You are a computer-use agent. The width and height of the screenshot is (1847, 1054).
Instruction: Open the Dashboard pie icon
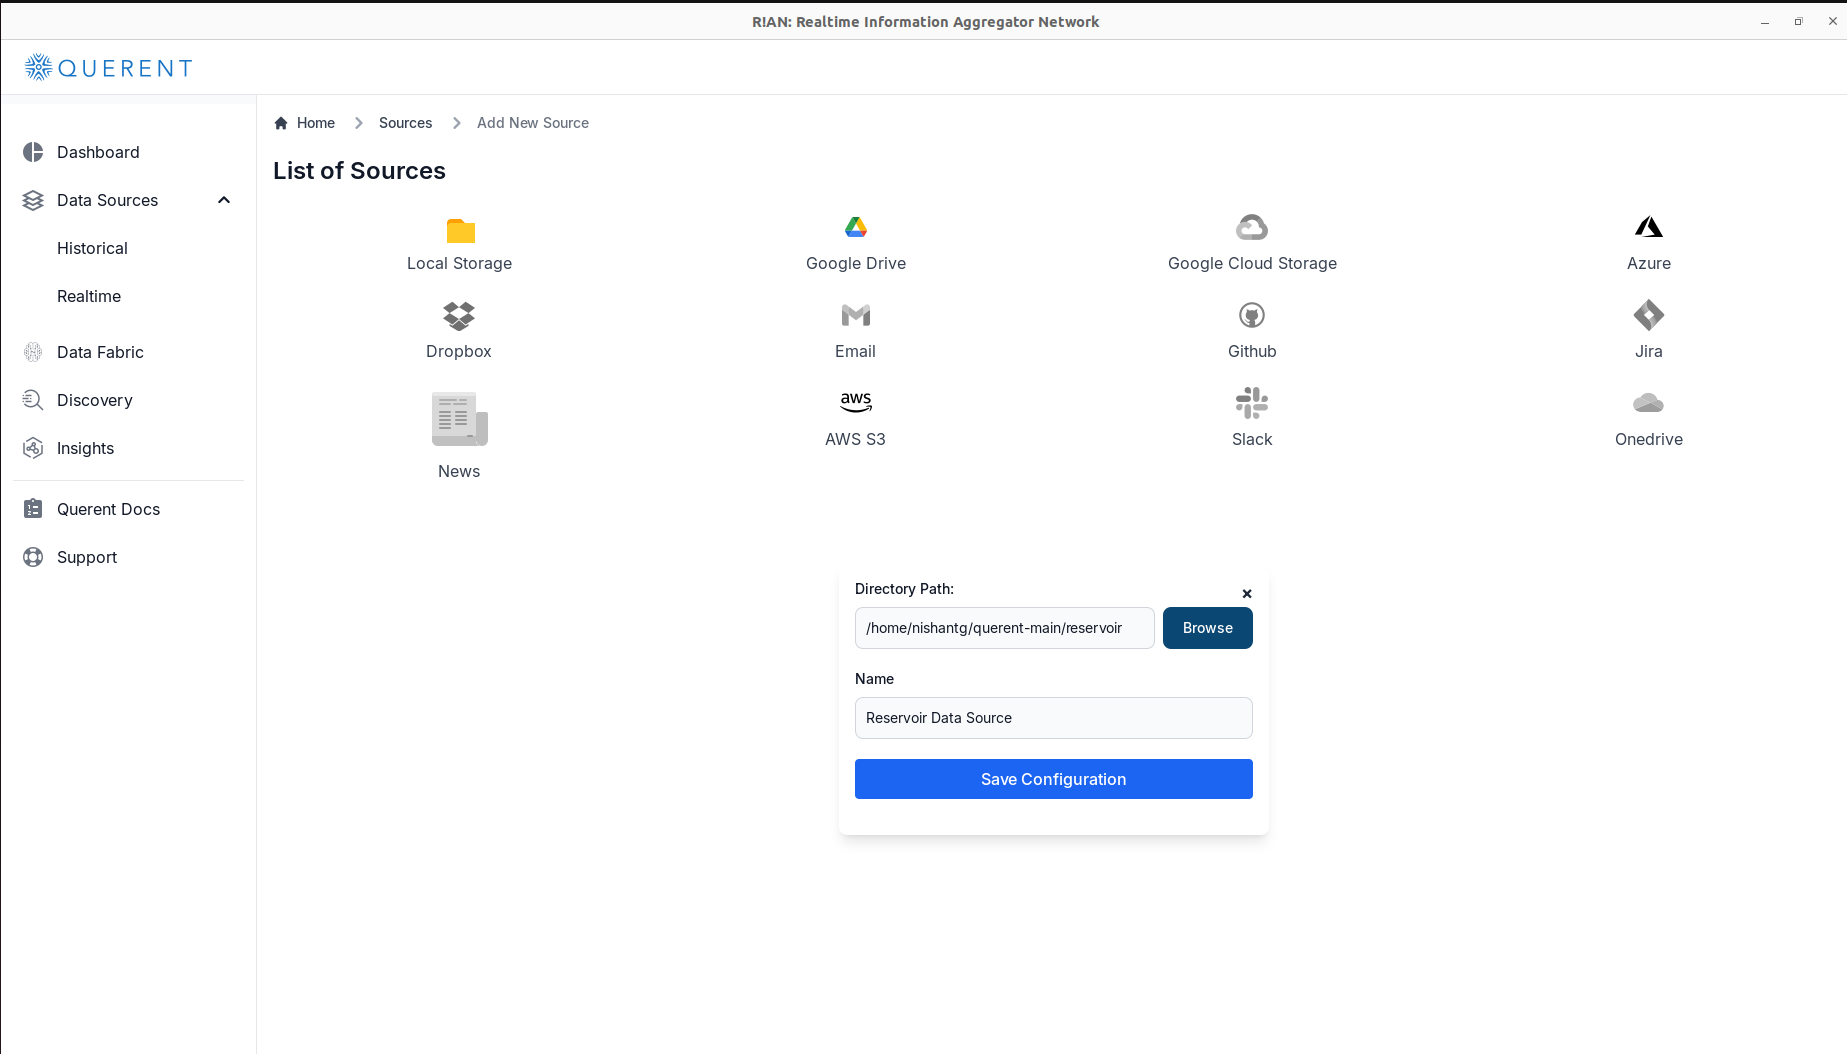click(33, 152)
